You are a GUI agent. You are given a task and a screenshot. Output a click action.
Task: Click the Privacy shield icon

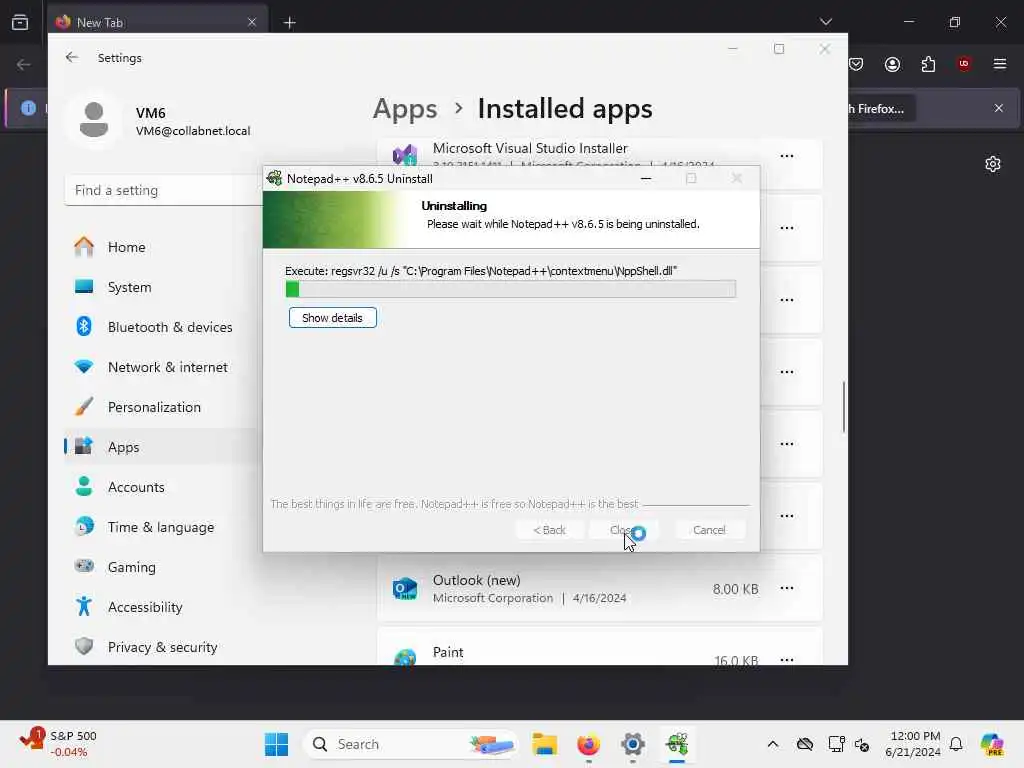84,646
